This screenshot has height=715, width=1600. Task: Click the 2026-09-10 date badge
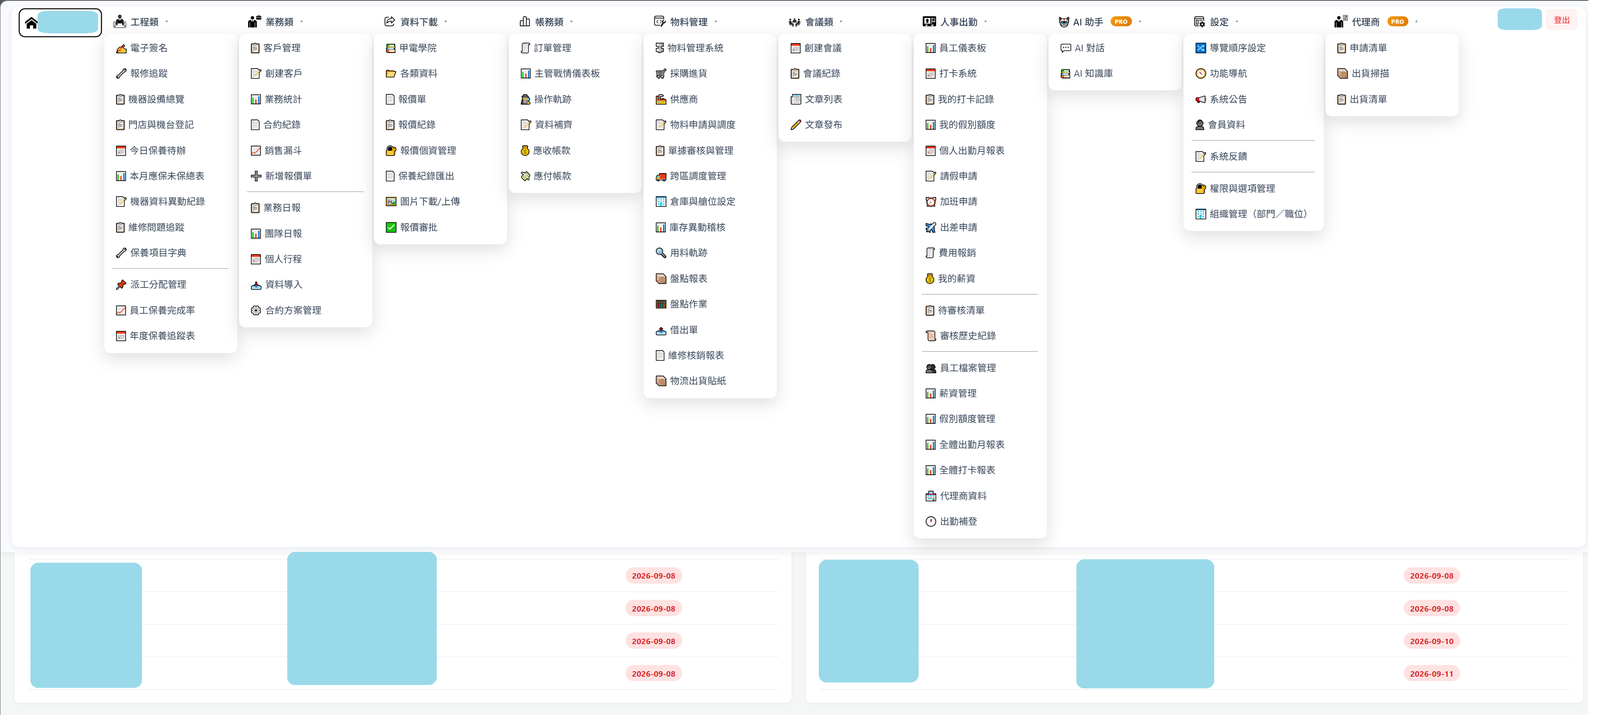1432,641
